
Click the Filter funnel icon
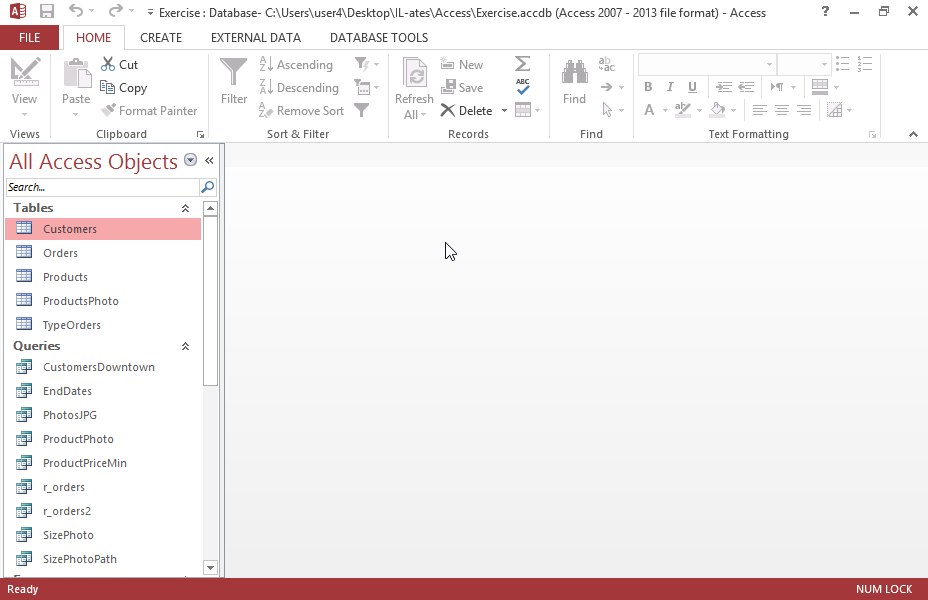(234, 72)
